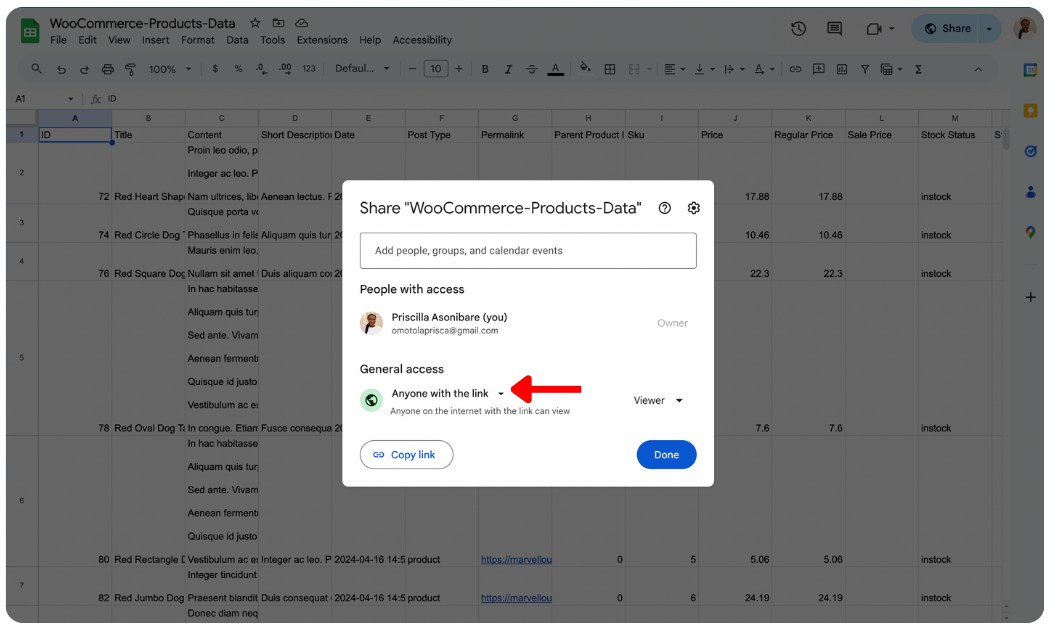Open comments icon in header
The height and width of the screenshot is (630, 1050).
834,29
